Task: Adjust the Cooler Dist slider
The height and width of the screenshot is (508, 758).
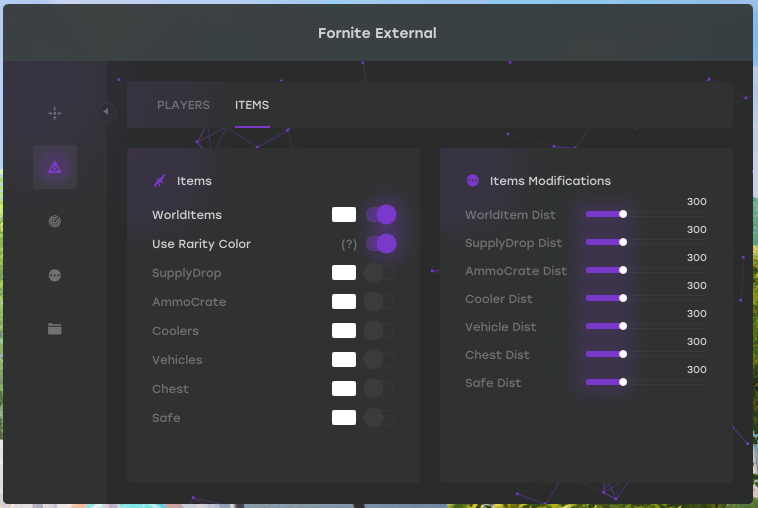Action: [x=646, y=298]
